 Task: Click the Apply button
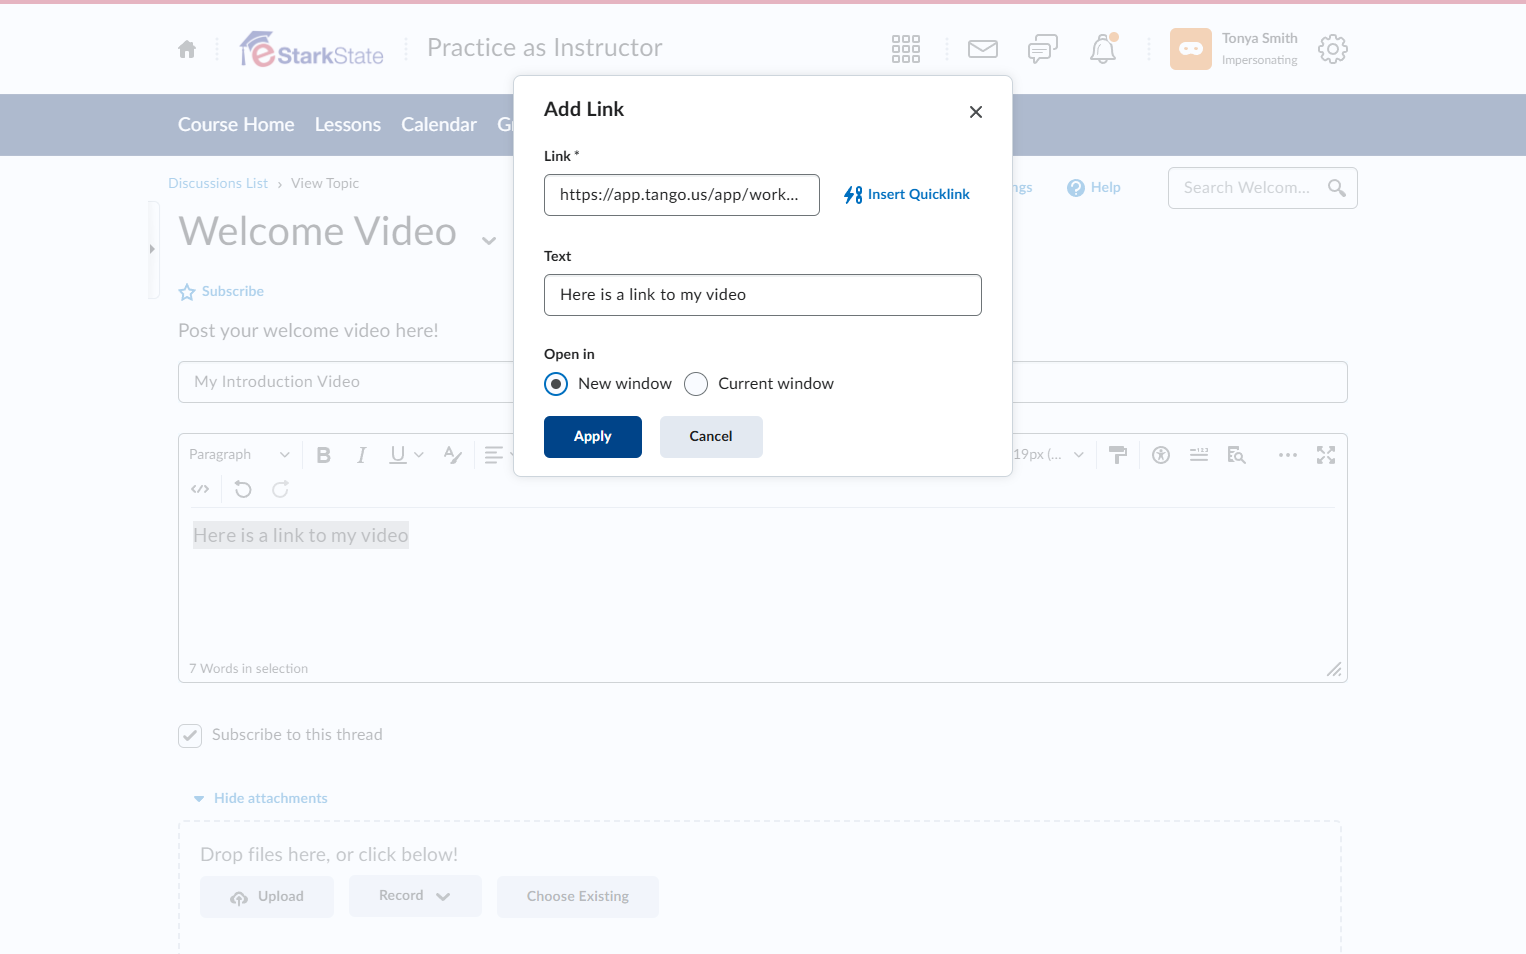593,437
